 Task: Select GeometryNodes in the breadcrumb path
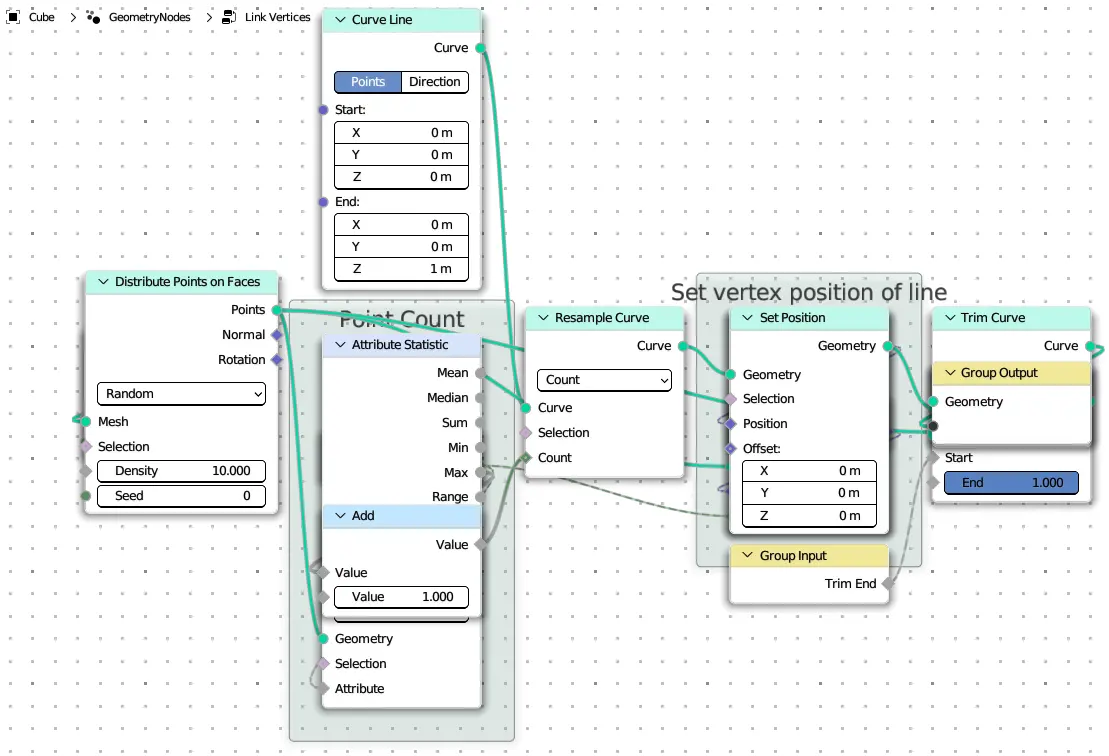pyautogui.click(x=149, y=17)
